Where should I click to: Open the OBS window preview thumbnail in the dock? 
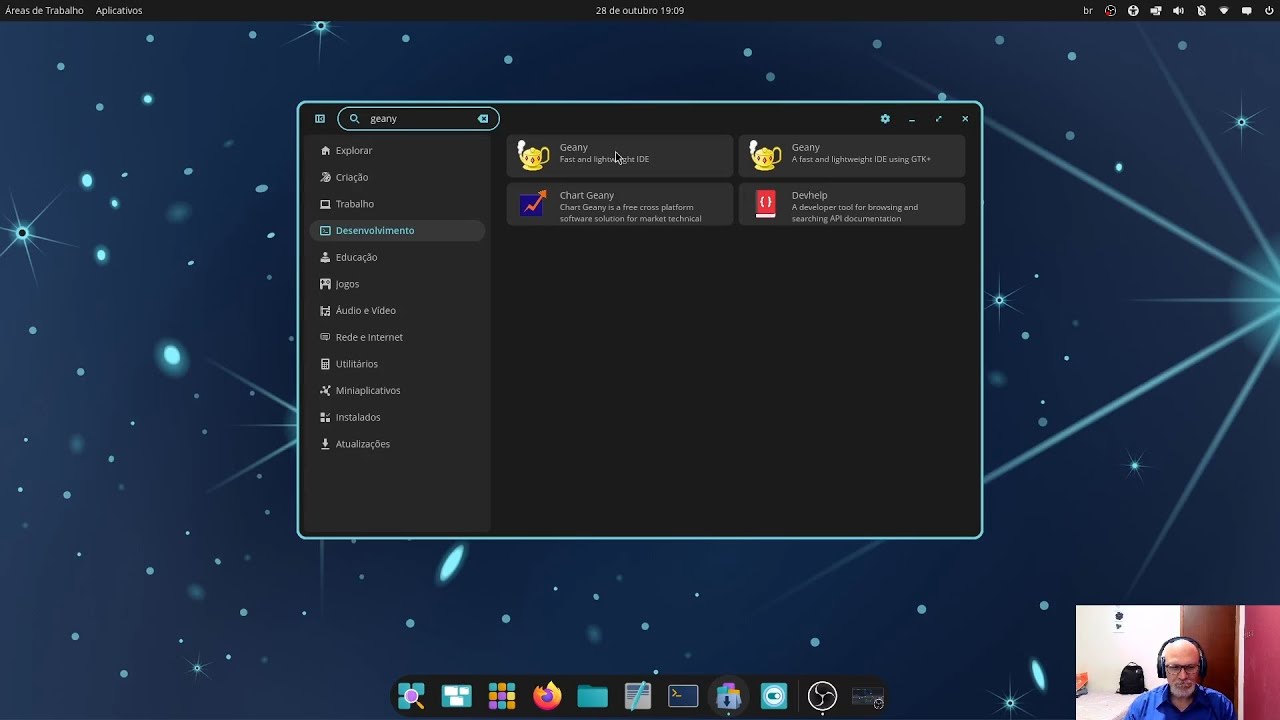tap(867, 697)
